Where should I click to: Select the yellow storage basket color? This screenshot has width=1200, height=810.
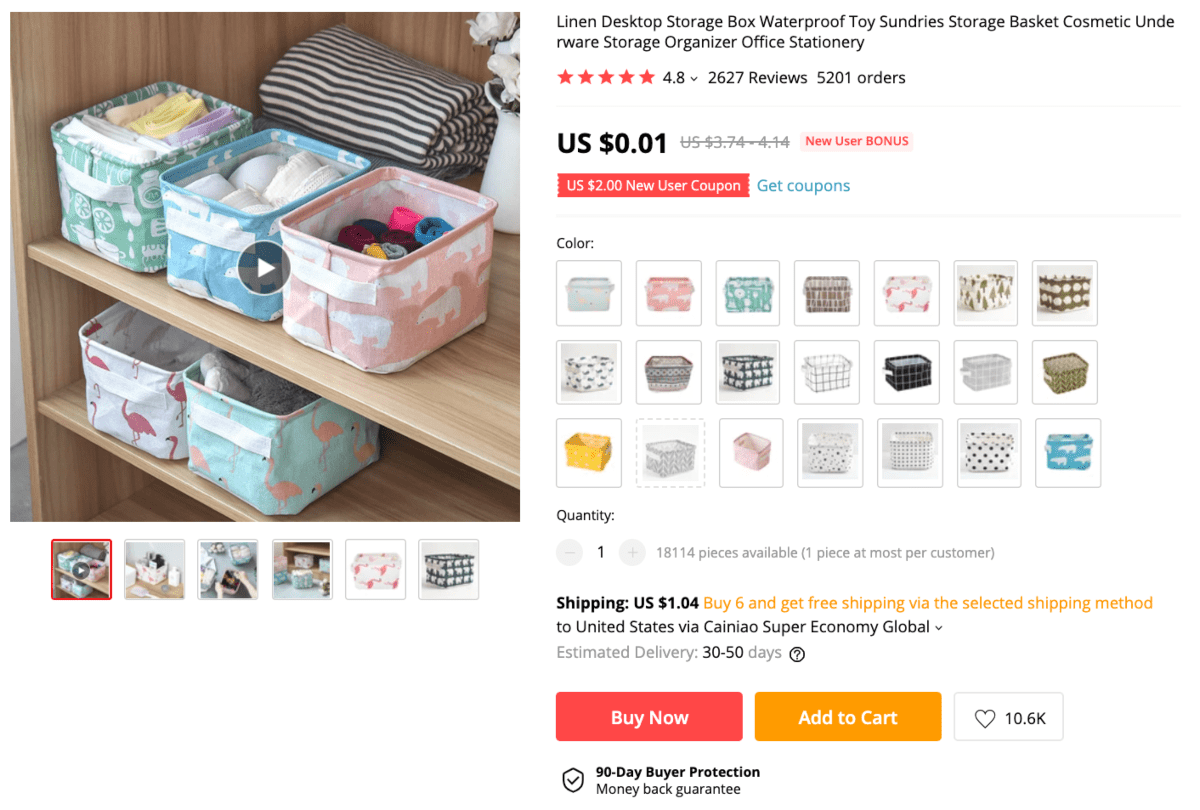pyautogui.click(x=589, y=452)
